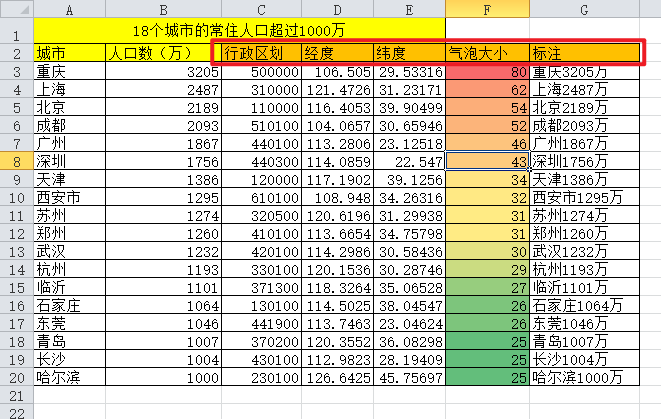This screenshot has width=661, height=419.
Task: Select city cell '石家庄'
Action: (70, 305)
